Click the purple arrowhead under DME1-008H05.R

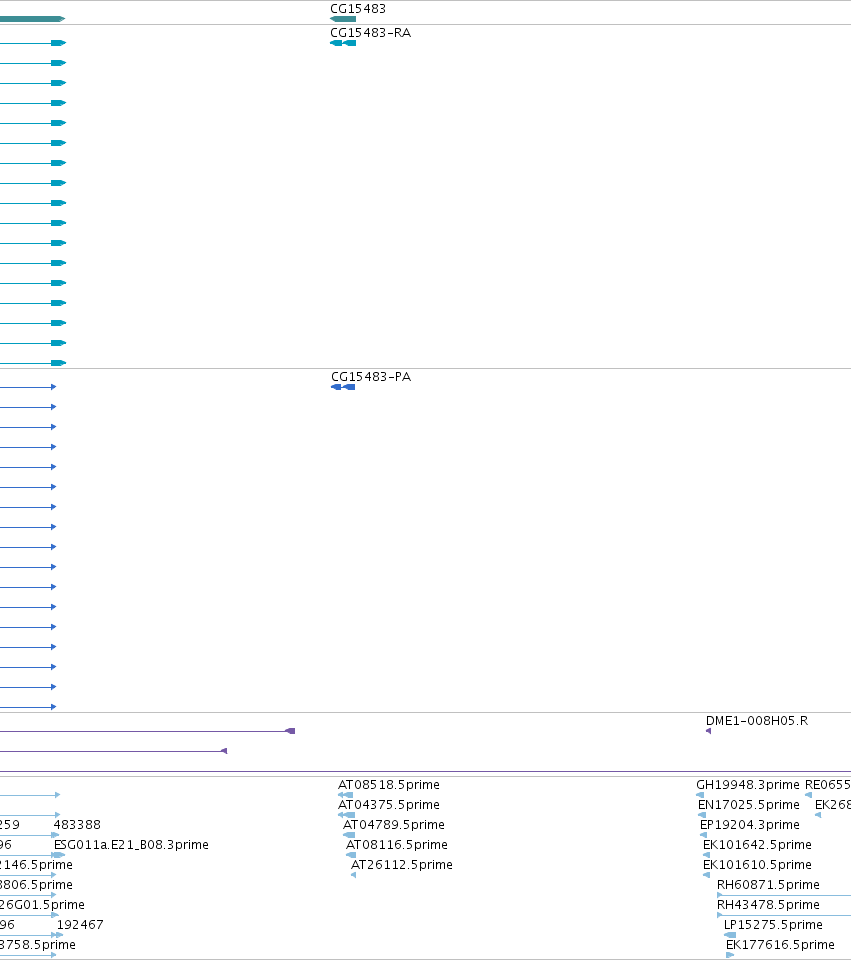click(x=708, y=731)
